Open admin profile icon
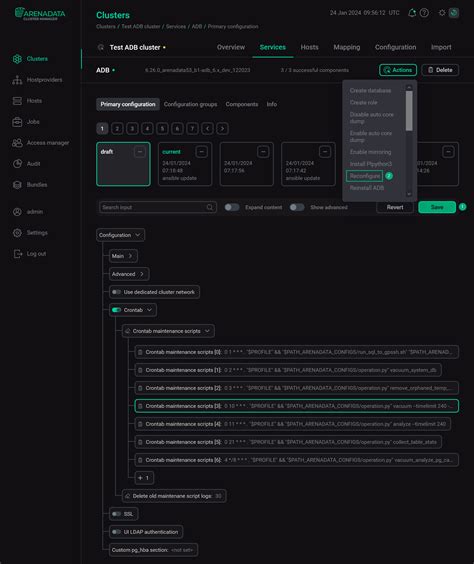Image resolution: width=474 pixels, height=564 pixels. [x=17, y=212]
